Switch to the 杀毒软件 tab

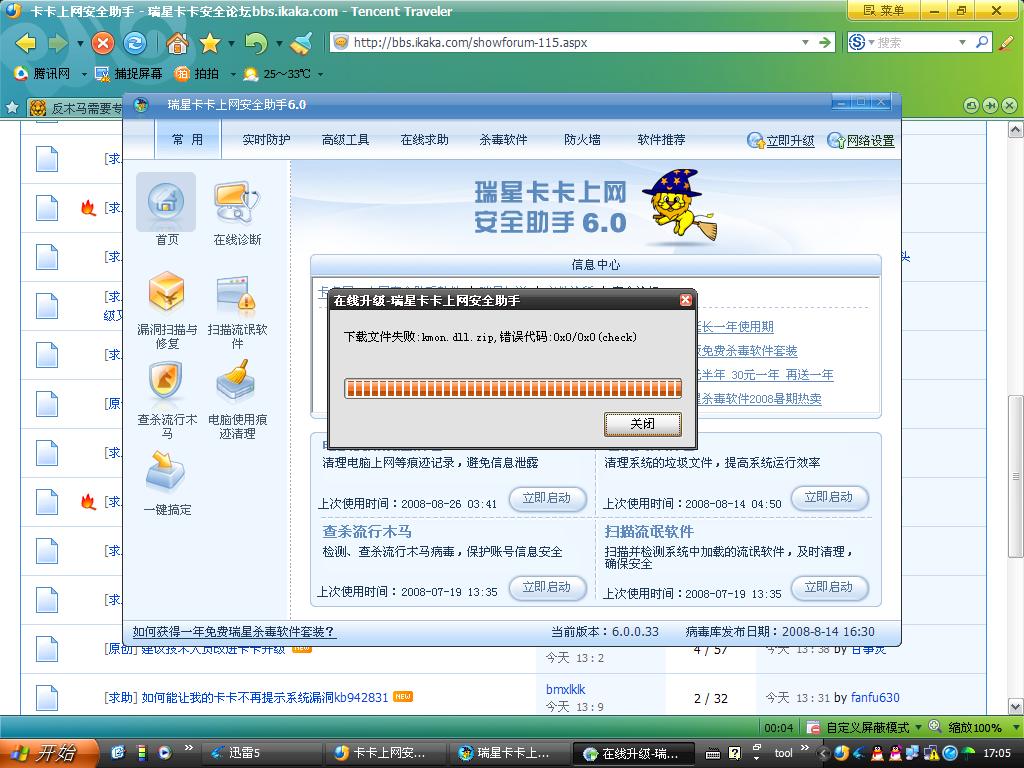[x=504, y=140]
